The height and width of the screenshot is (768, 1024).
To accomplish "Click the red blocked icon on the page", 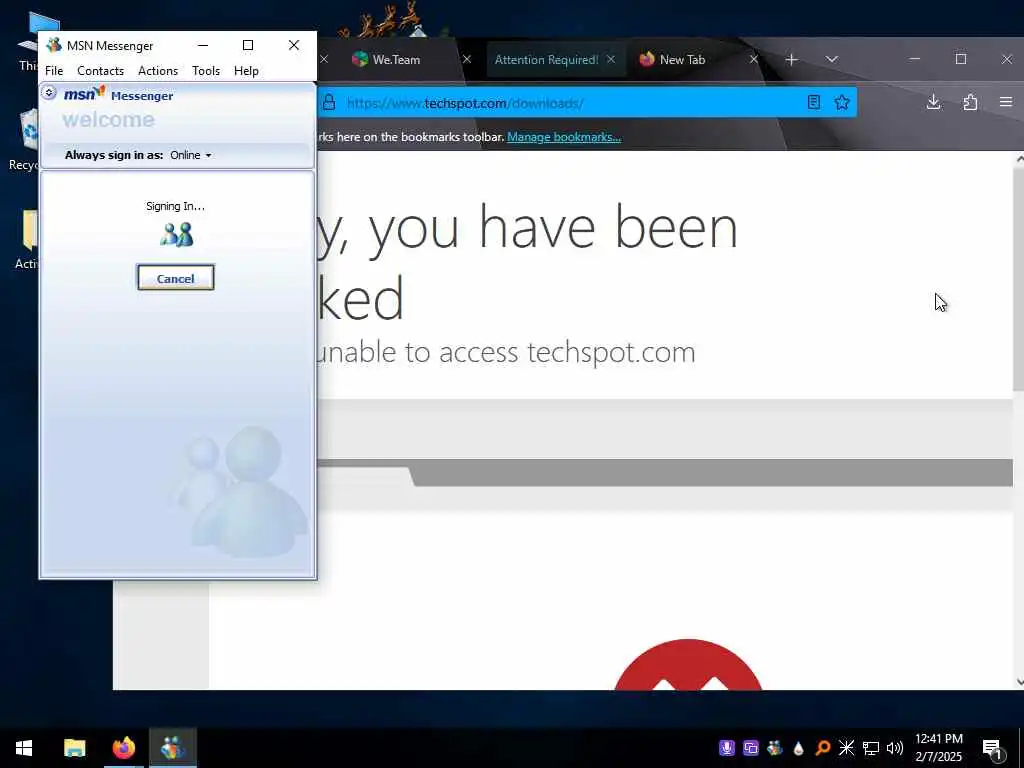I will 688,665.
